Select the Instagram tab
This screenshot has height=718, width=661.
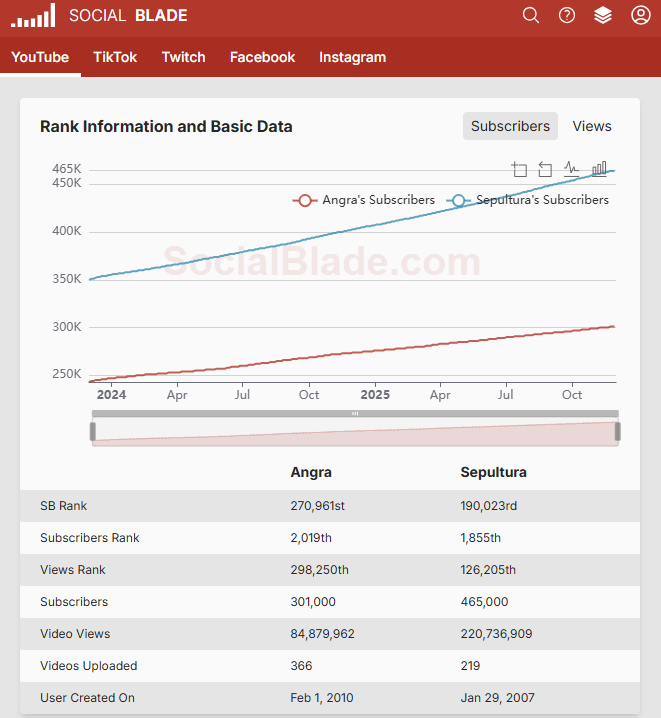pos(352,57)
